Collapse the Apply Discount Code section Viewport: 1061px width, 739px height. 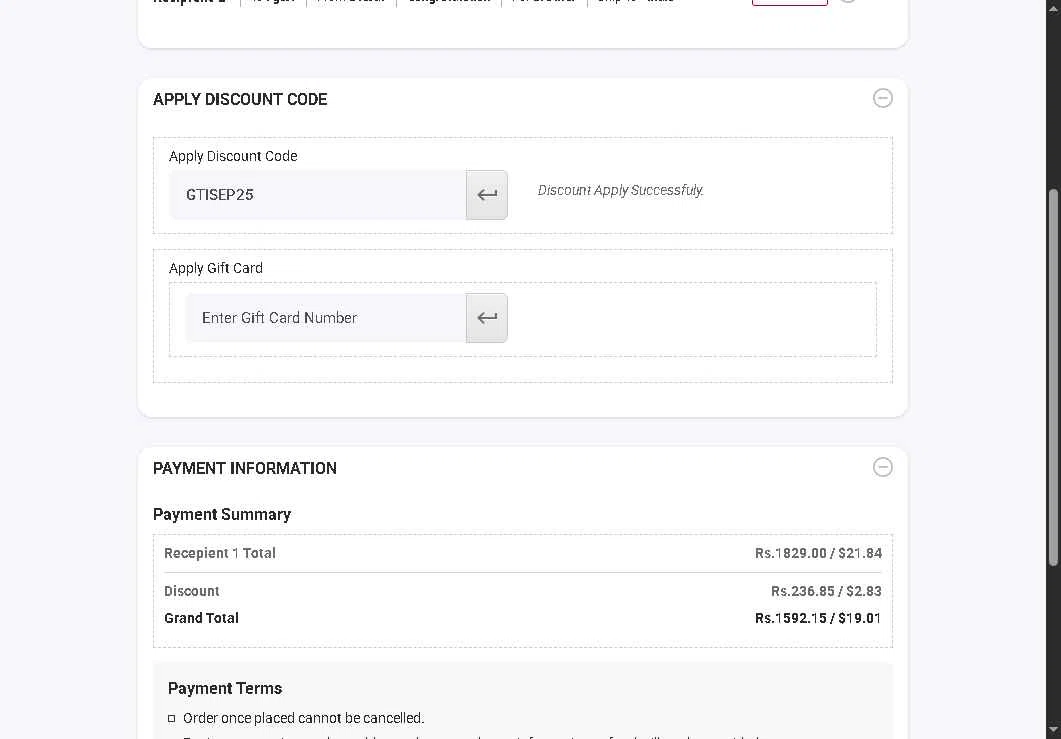pos(882,98)
